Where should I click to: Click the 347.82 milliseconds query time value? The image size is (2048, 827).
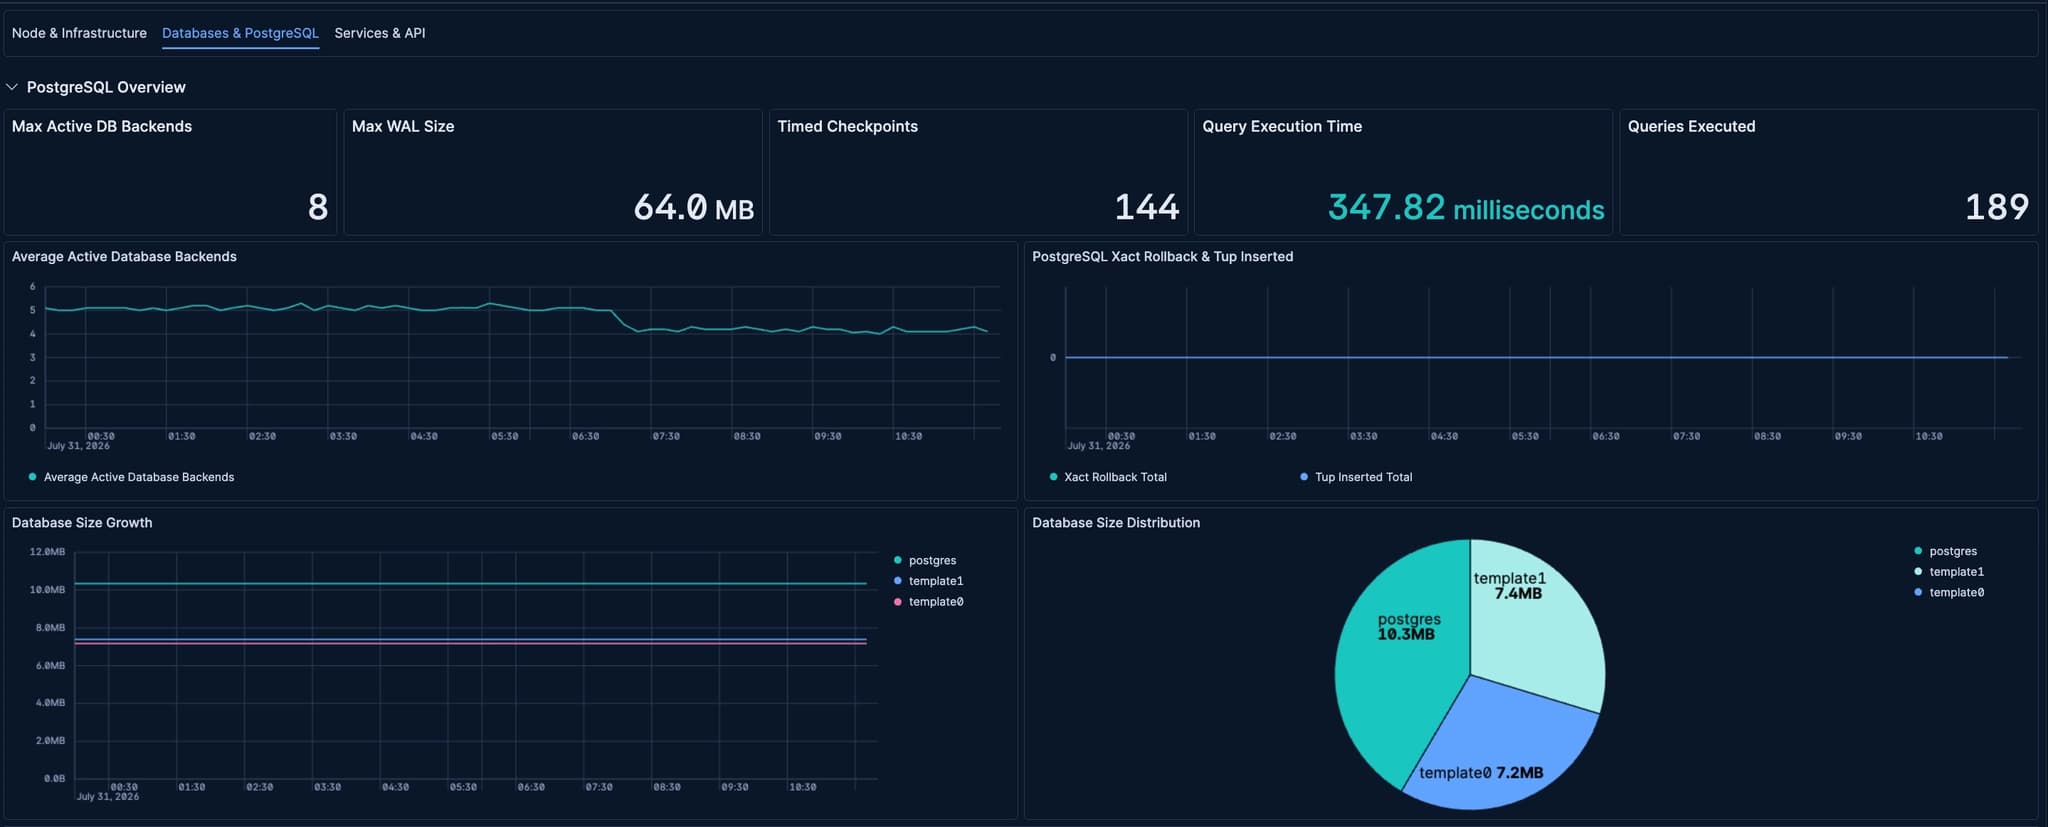coord(1466,207)
